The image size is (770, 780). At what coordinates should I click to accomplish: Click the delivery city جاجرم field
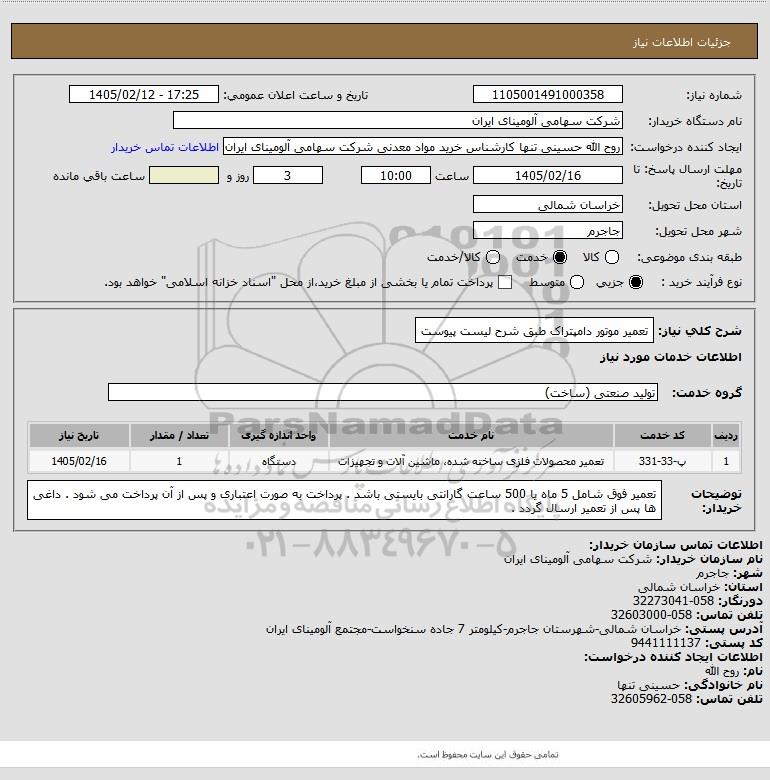(548, 230)
